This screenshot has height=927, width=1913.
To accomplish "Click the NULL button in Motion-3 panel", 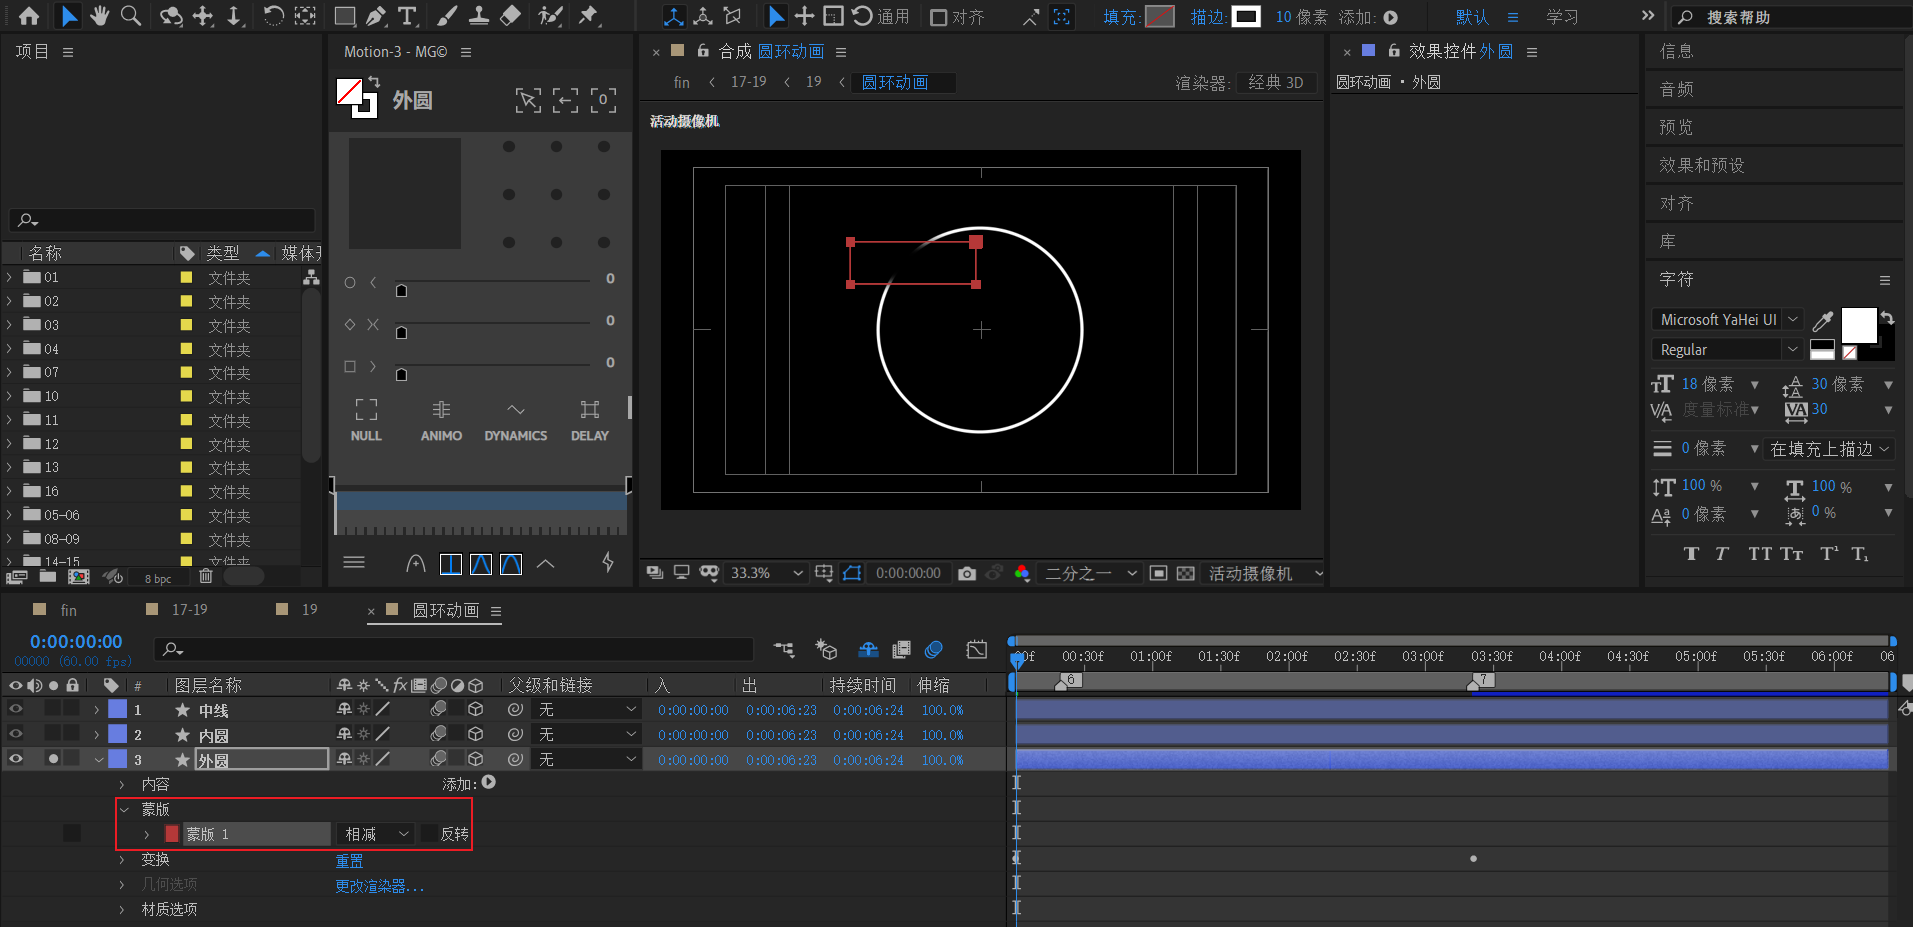I will (366, 420).
